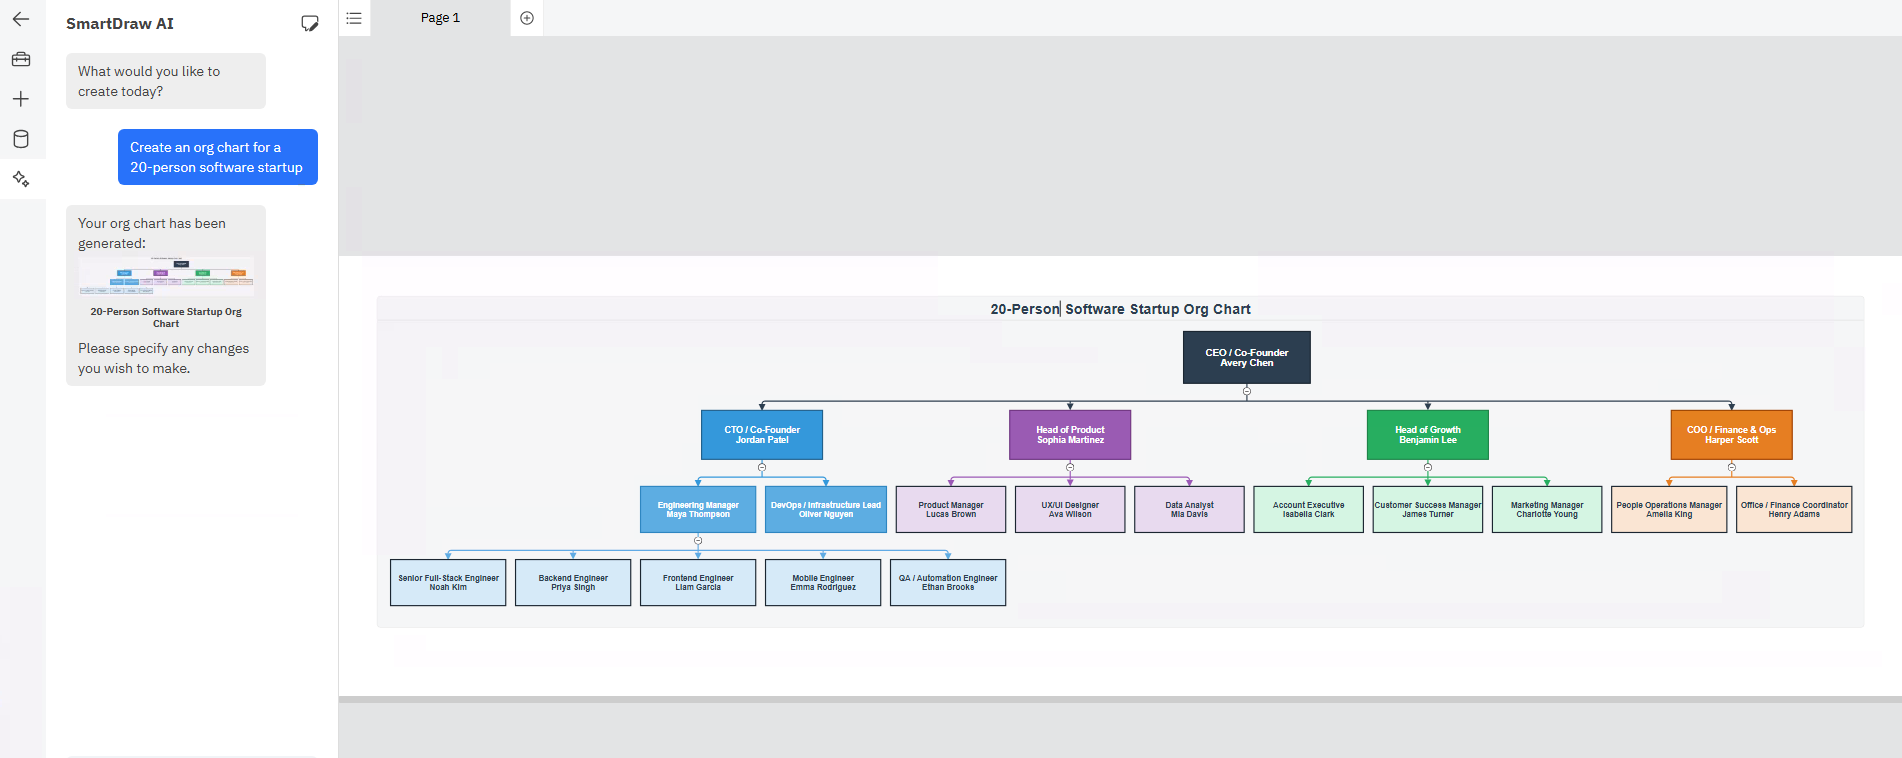Start a new chat via note icon
This screenshot has height=758, width=1902.
tap(310, 23)
